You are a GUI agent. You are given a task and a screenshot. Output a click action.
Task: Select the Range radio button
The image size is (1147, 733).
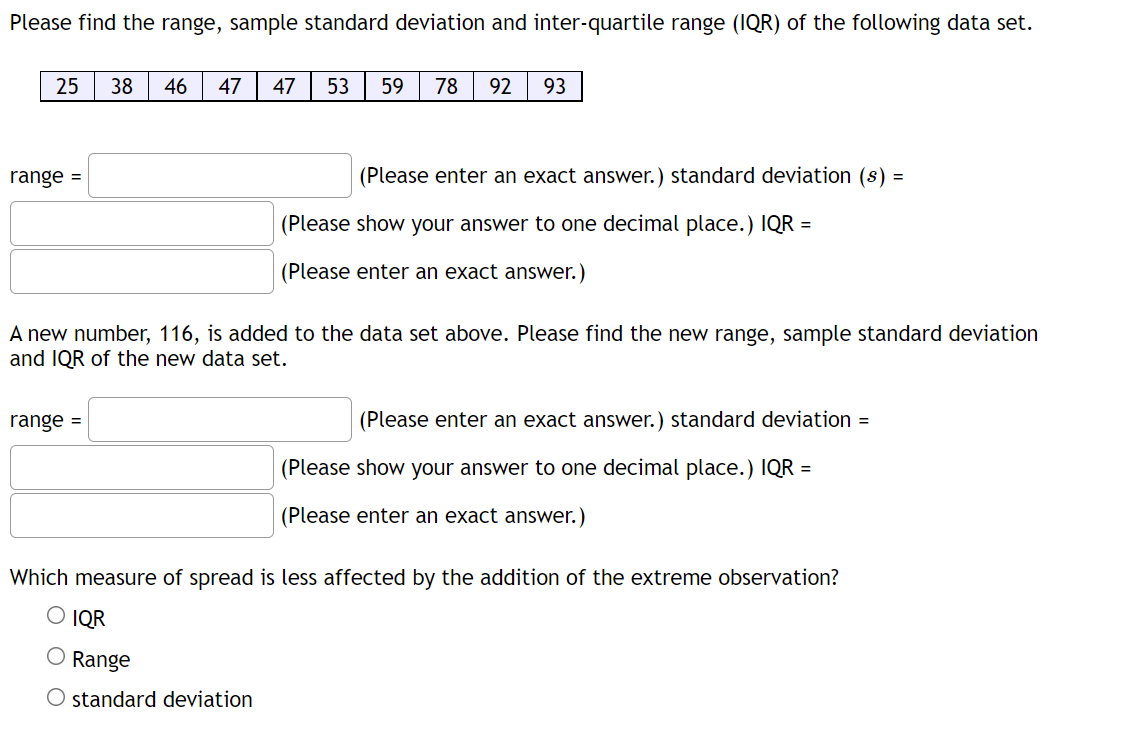tap(57, 655)
